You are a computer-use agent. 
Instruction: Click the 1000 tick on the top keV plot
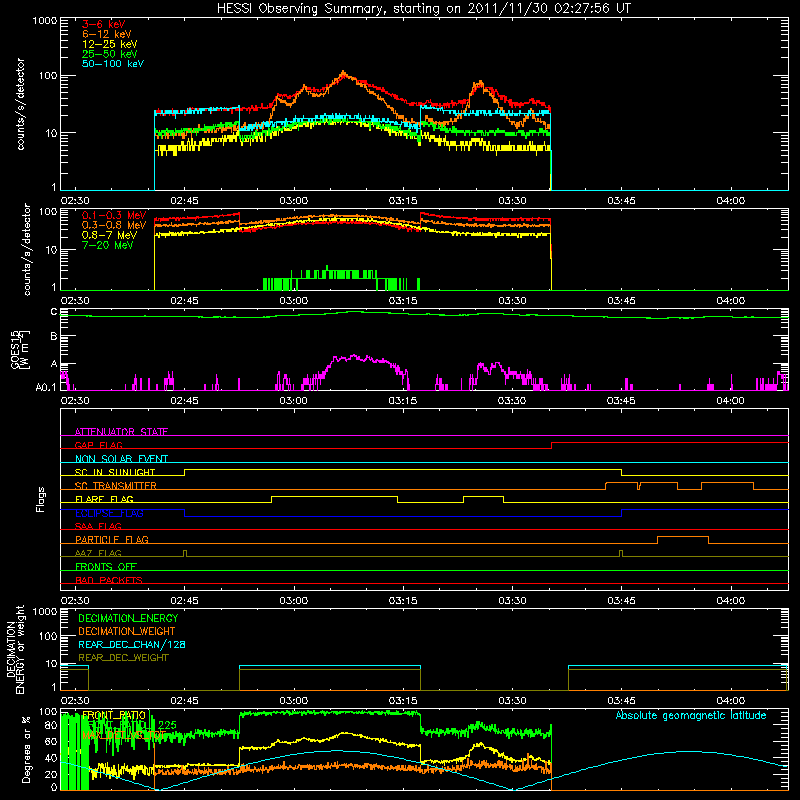coord(45,21)
